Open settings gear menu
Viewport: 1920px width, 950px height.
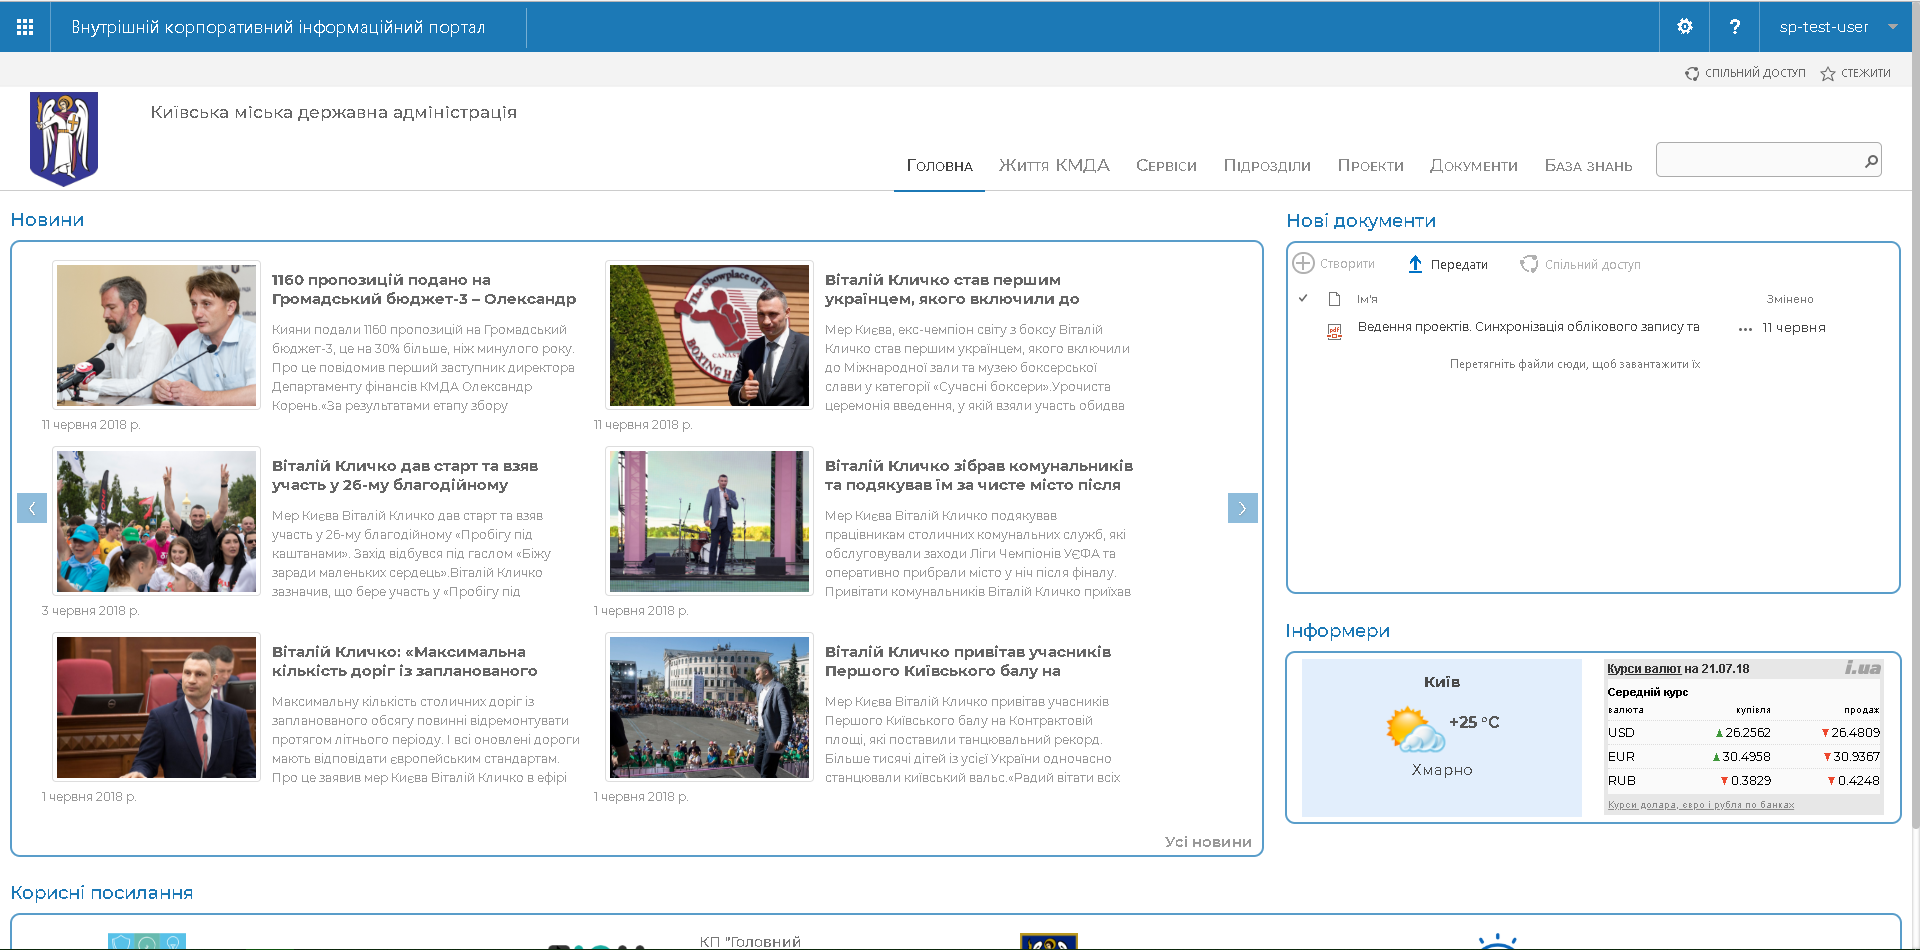[1685, 27]
